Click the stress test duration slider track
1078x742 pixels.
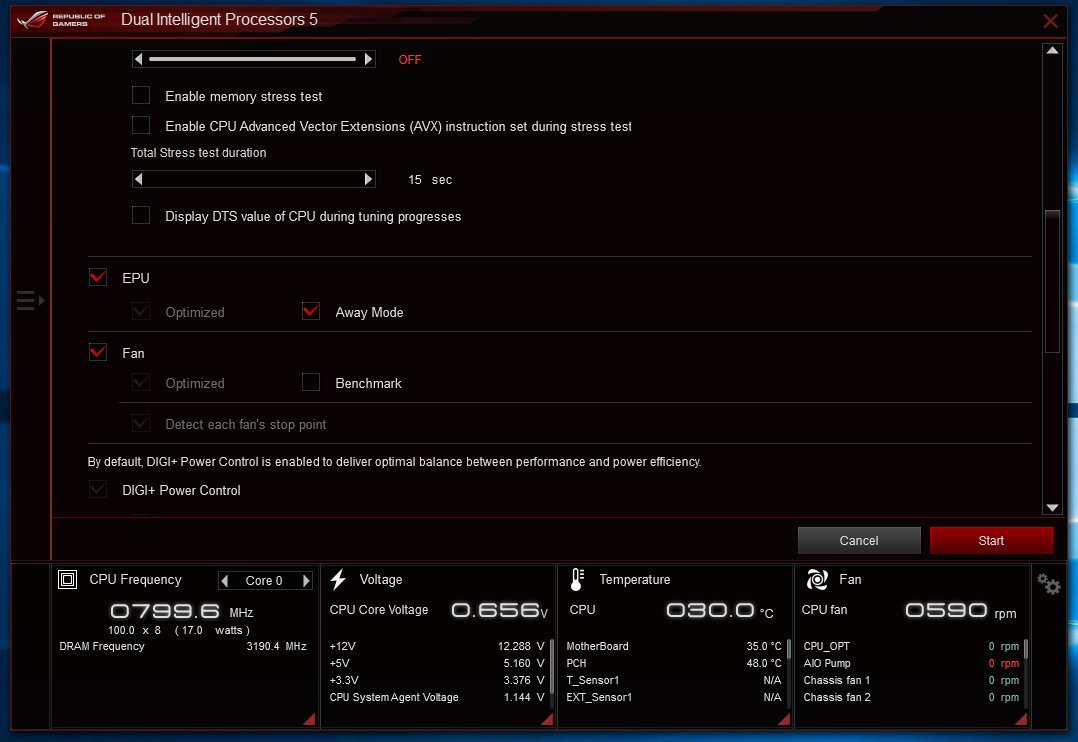(x=253, y=179)
